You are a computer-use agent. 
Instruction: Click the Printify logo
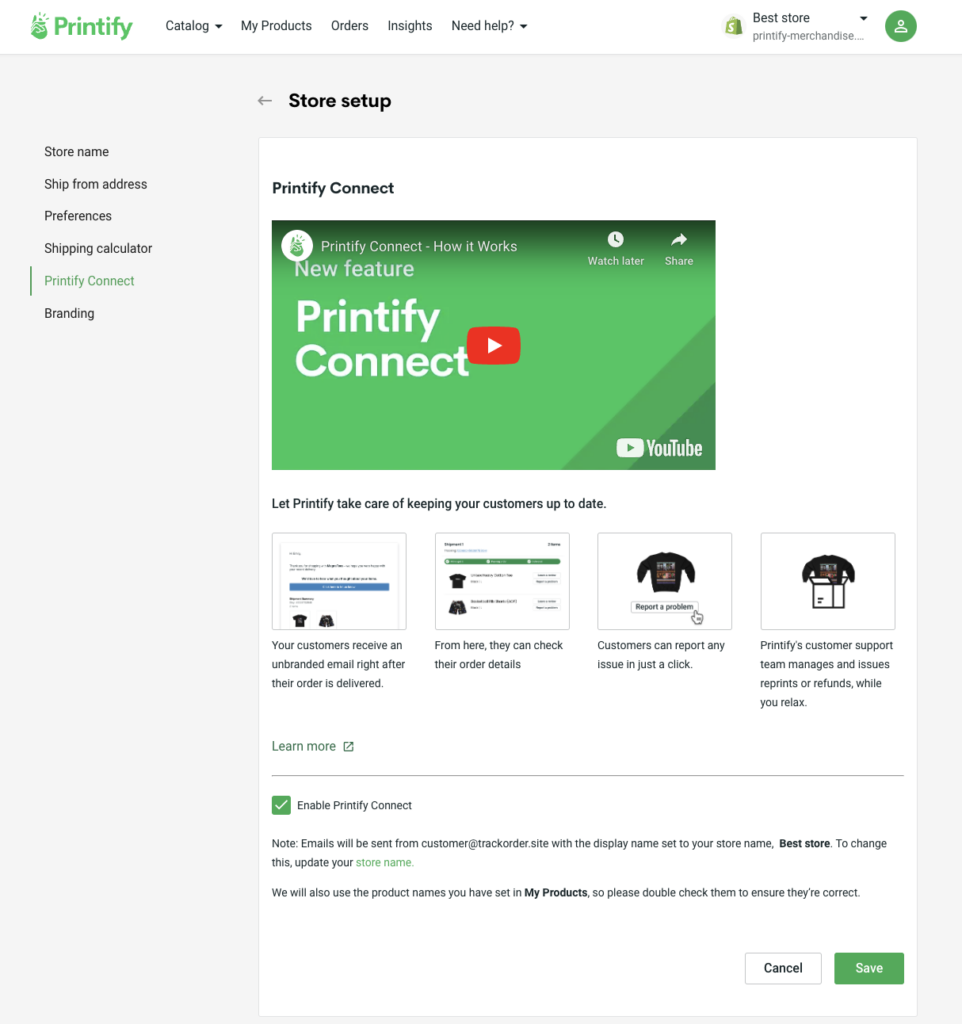click(81, 26)
